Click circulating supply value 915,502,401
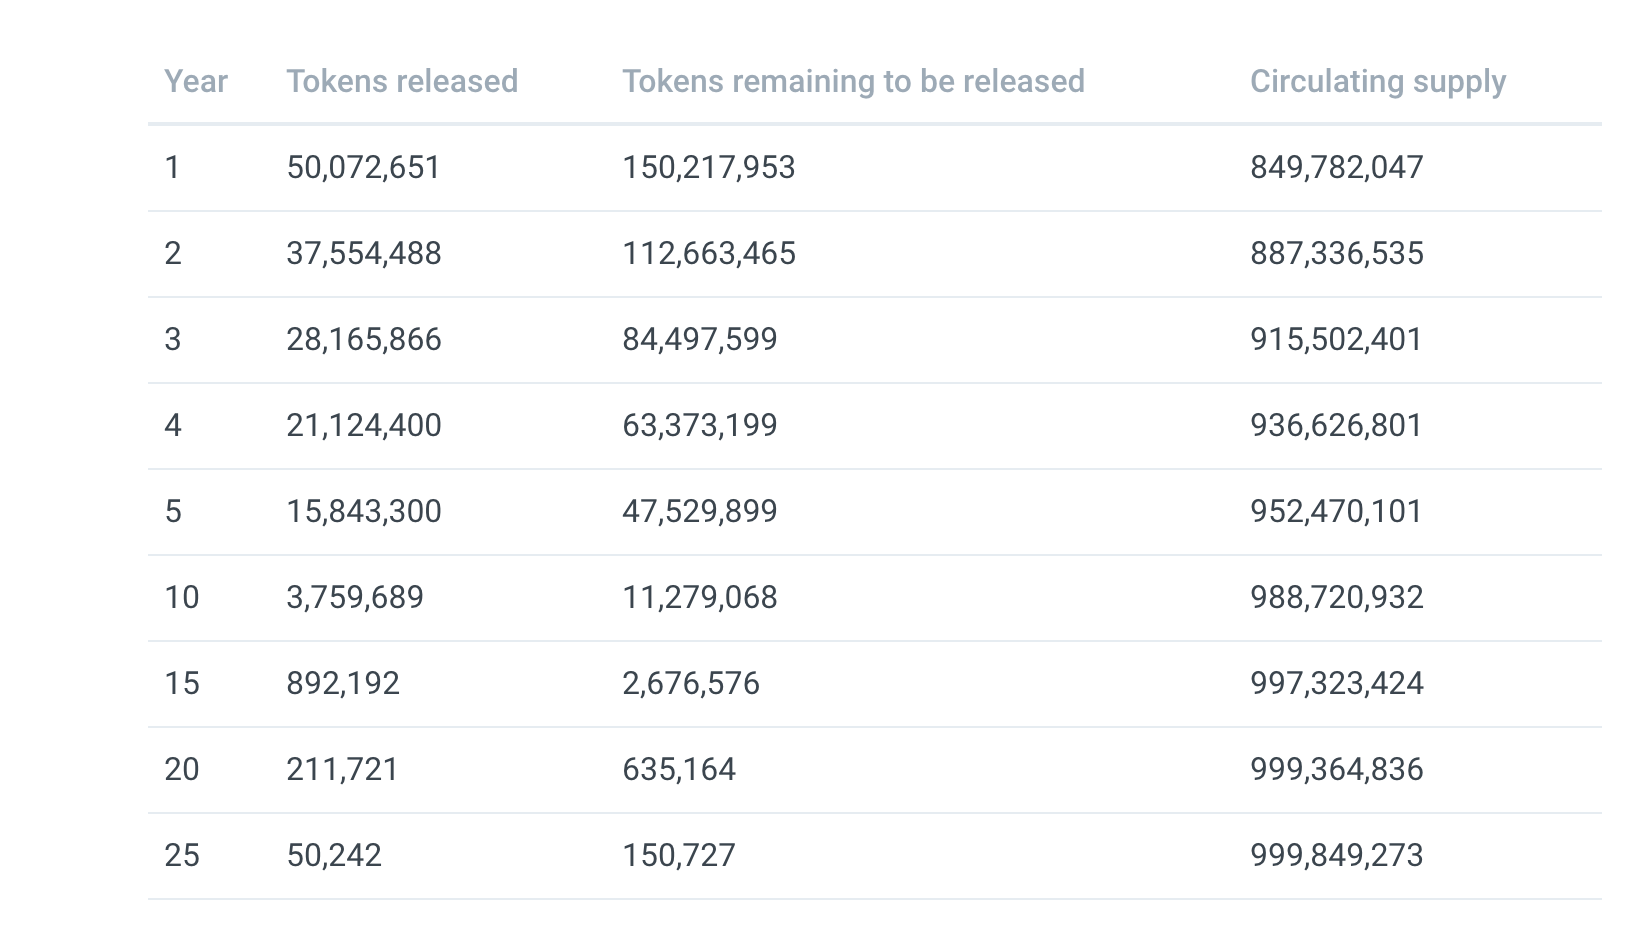 (x=1336, y=339)
